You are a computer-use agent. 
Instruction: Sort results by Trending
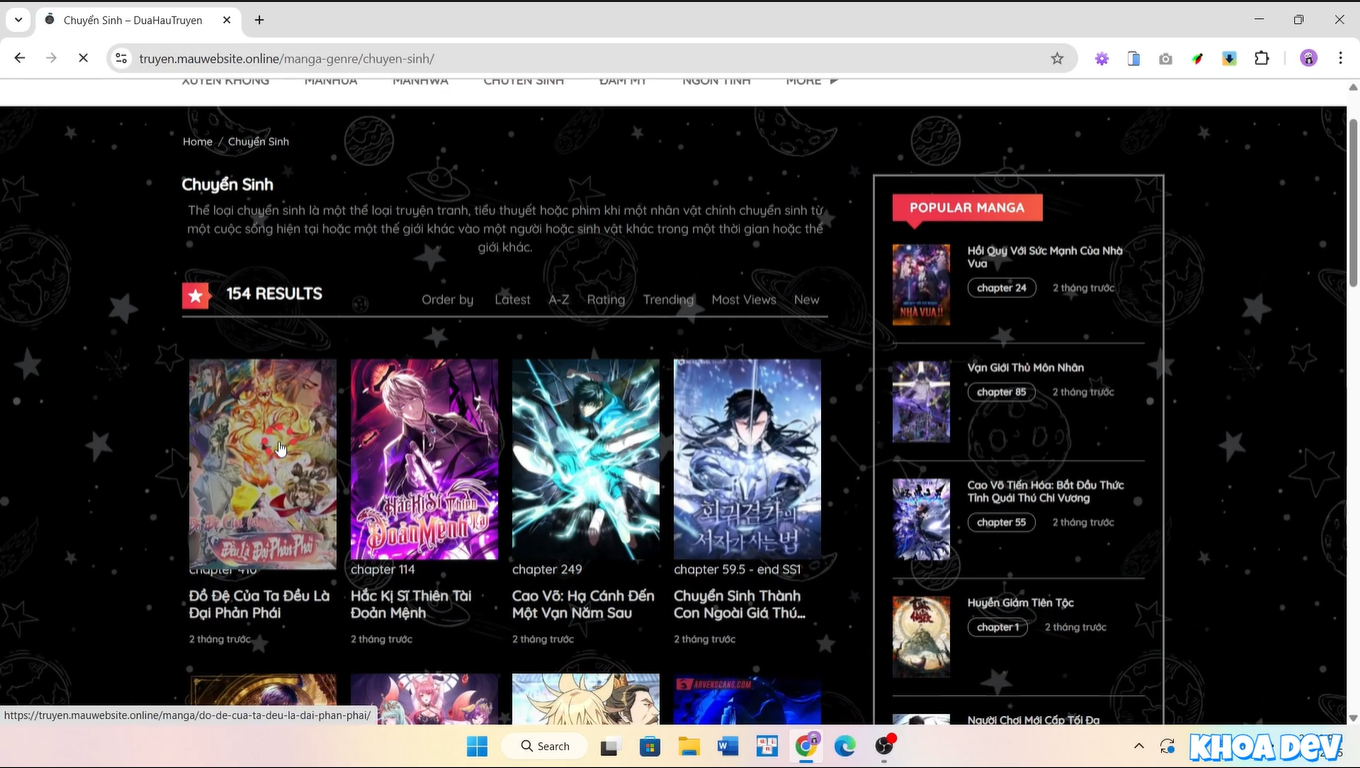668,299
